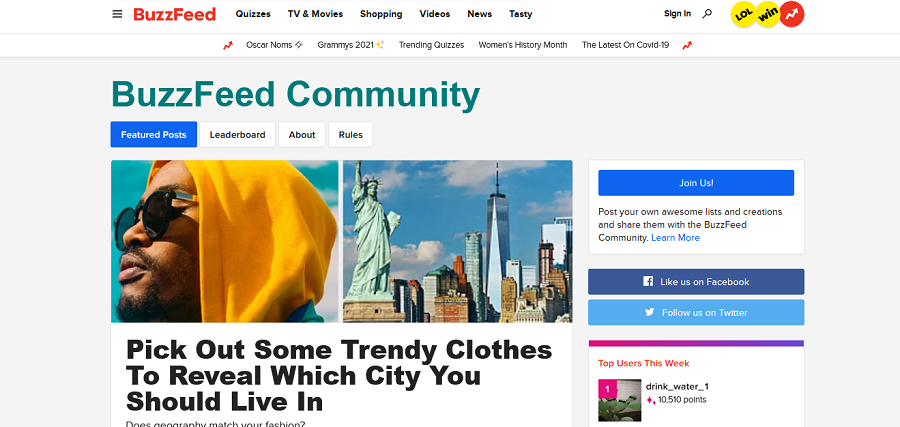Click Follow us on Twitter button
The image size is (900, 427).
pyautogui.click(x=696, y=313)
